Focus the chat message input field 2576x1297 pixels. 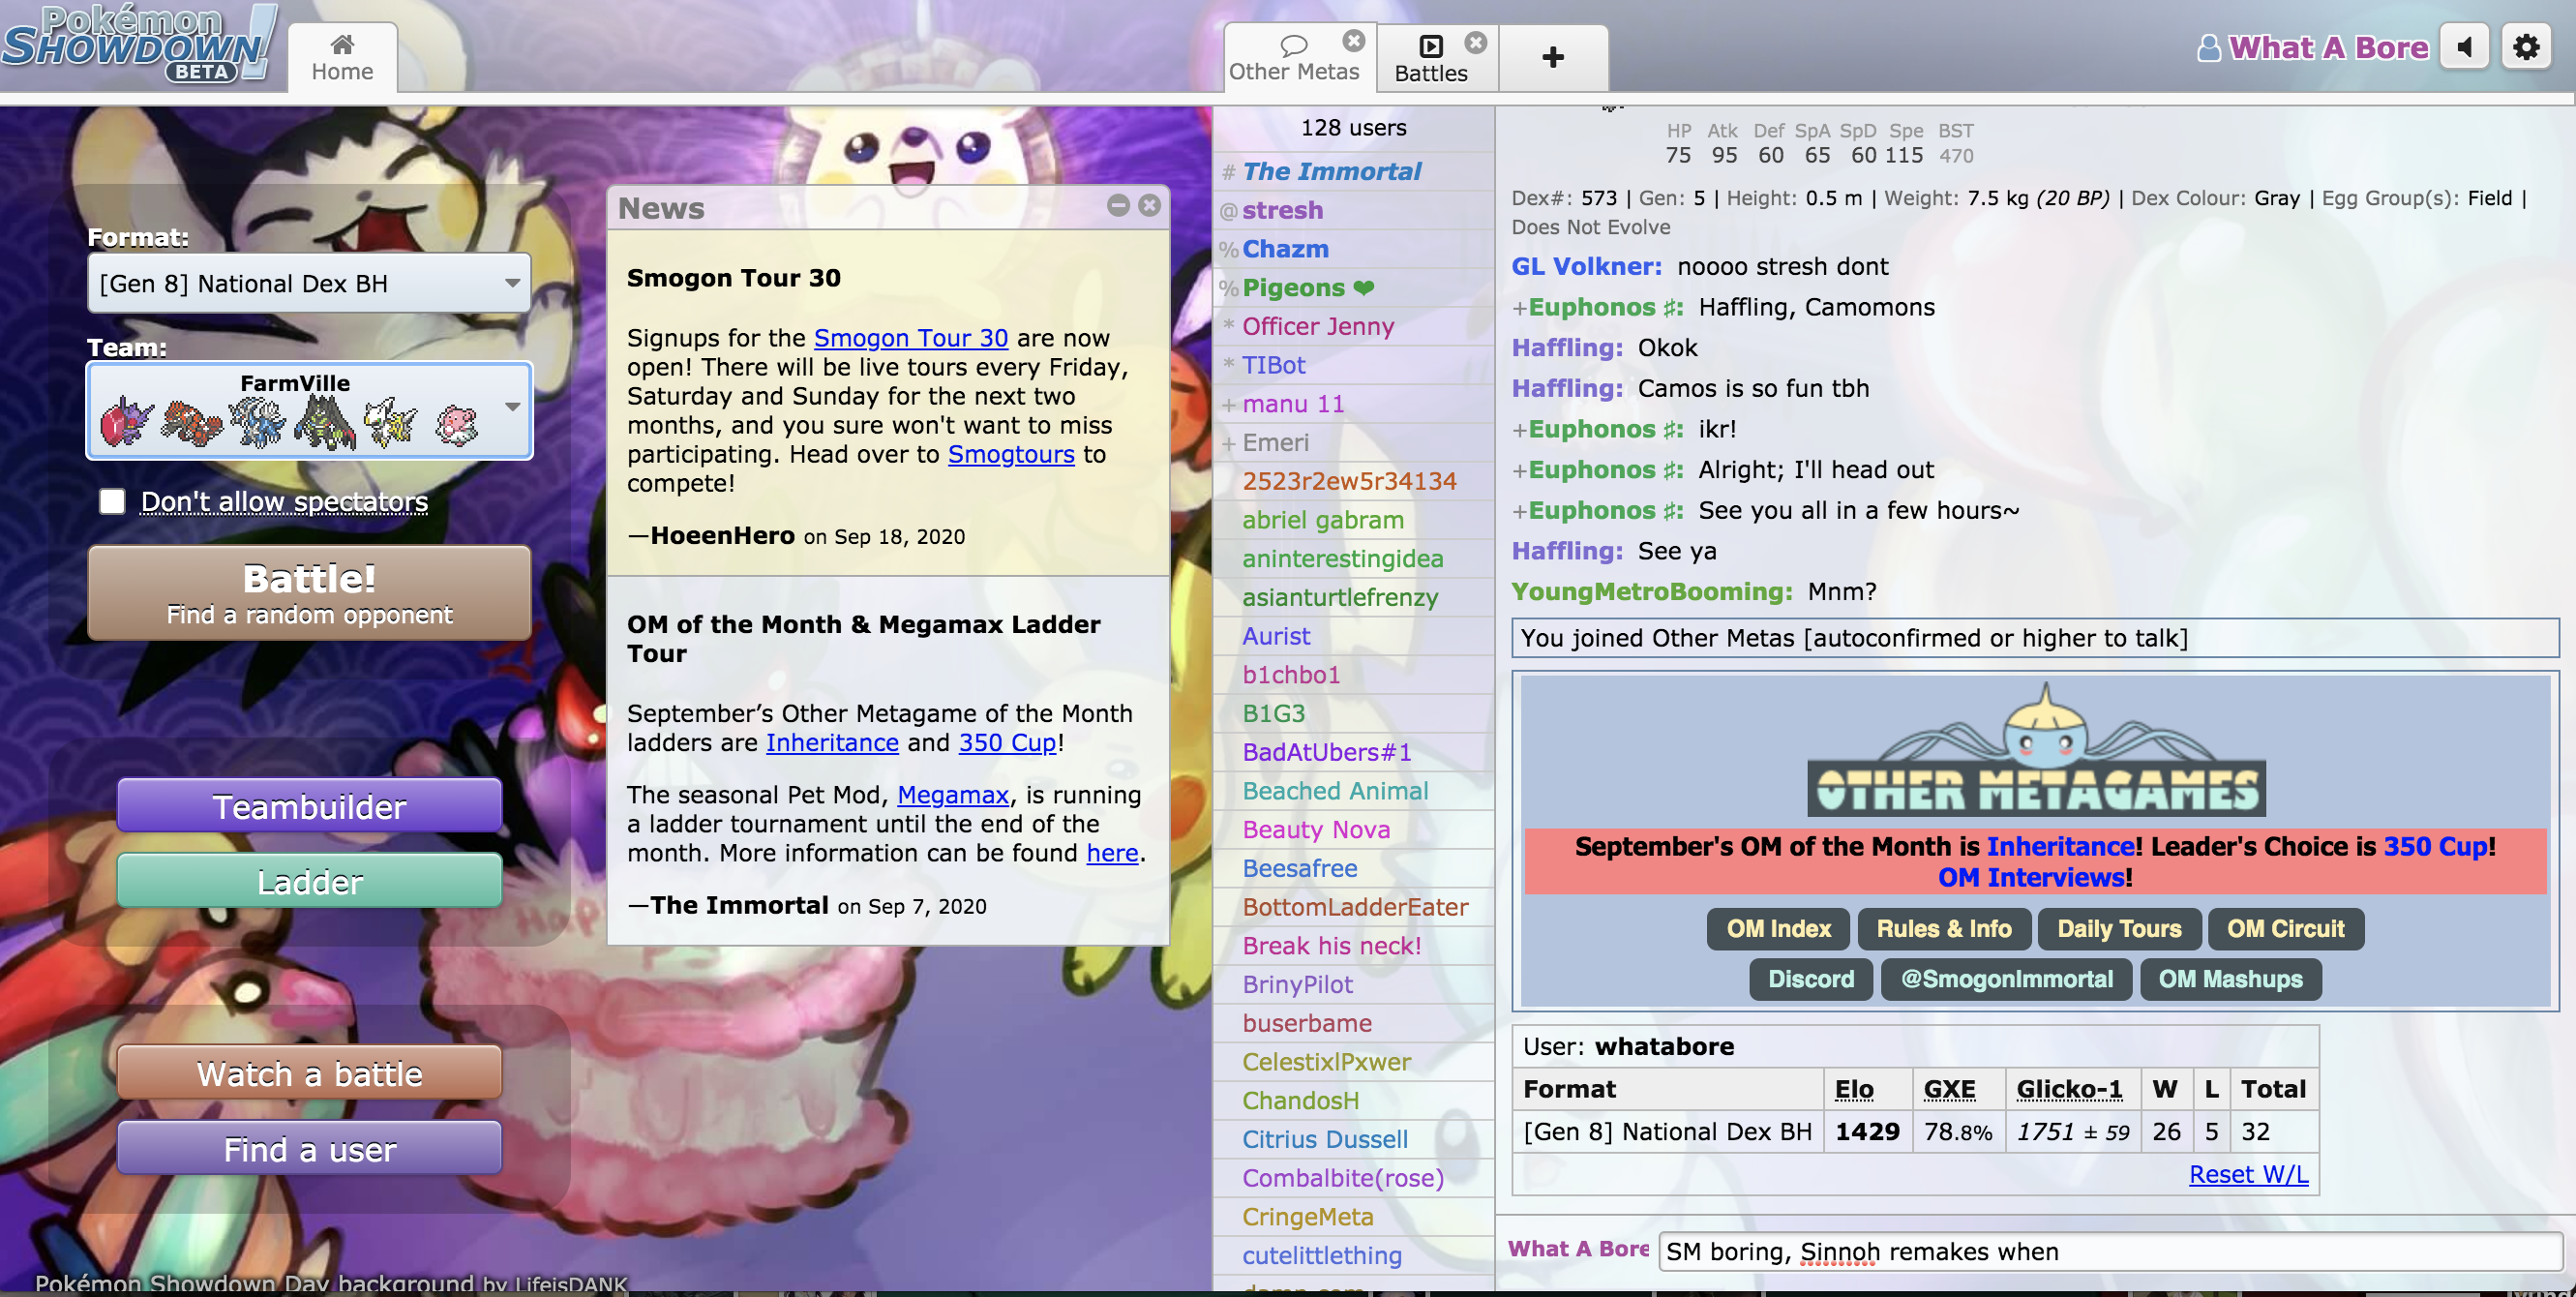(x=2109, y=1251)
